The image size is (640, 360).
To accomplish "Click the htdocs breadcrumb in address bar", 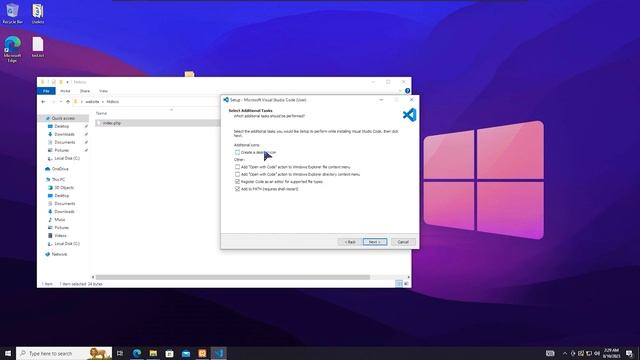I will [113, 102].
